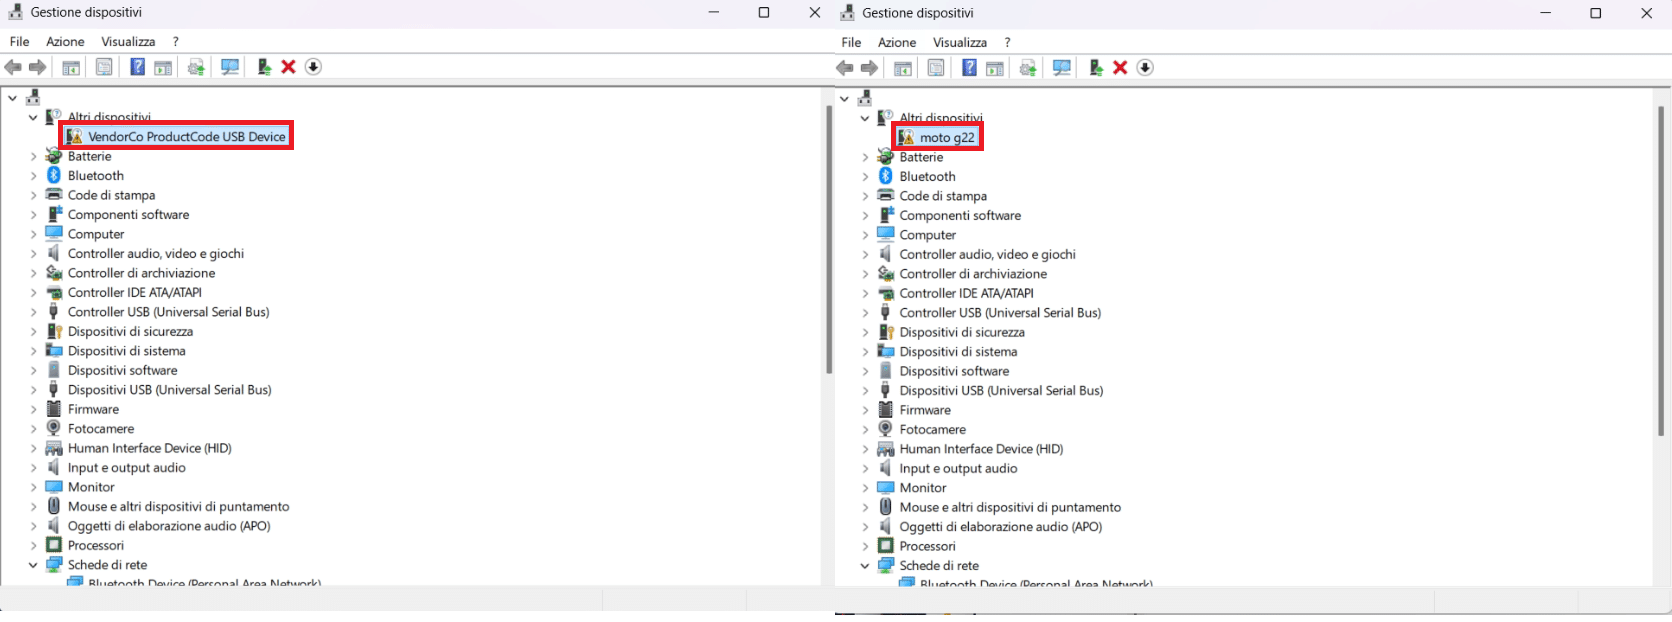The height and width of the screenshot is (622, 1672).
Task: Expand Batterie node in left window
Action: 33,157
